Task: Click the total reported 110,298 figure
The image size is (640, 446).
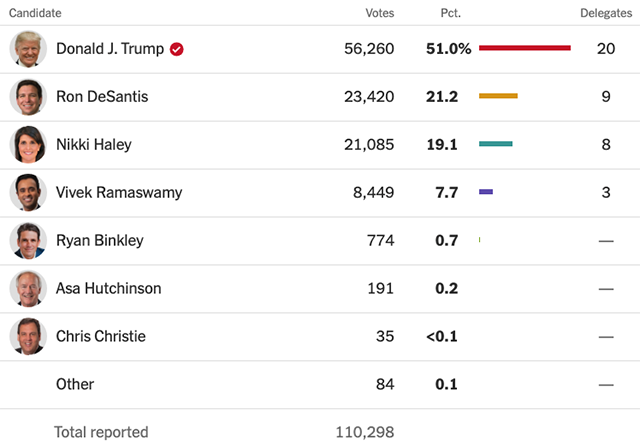Action: pyautogui.click(x=365, y=432)
